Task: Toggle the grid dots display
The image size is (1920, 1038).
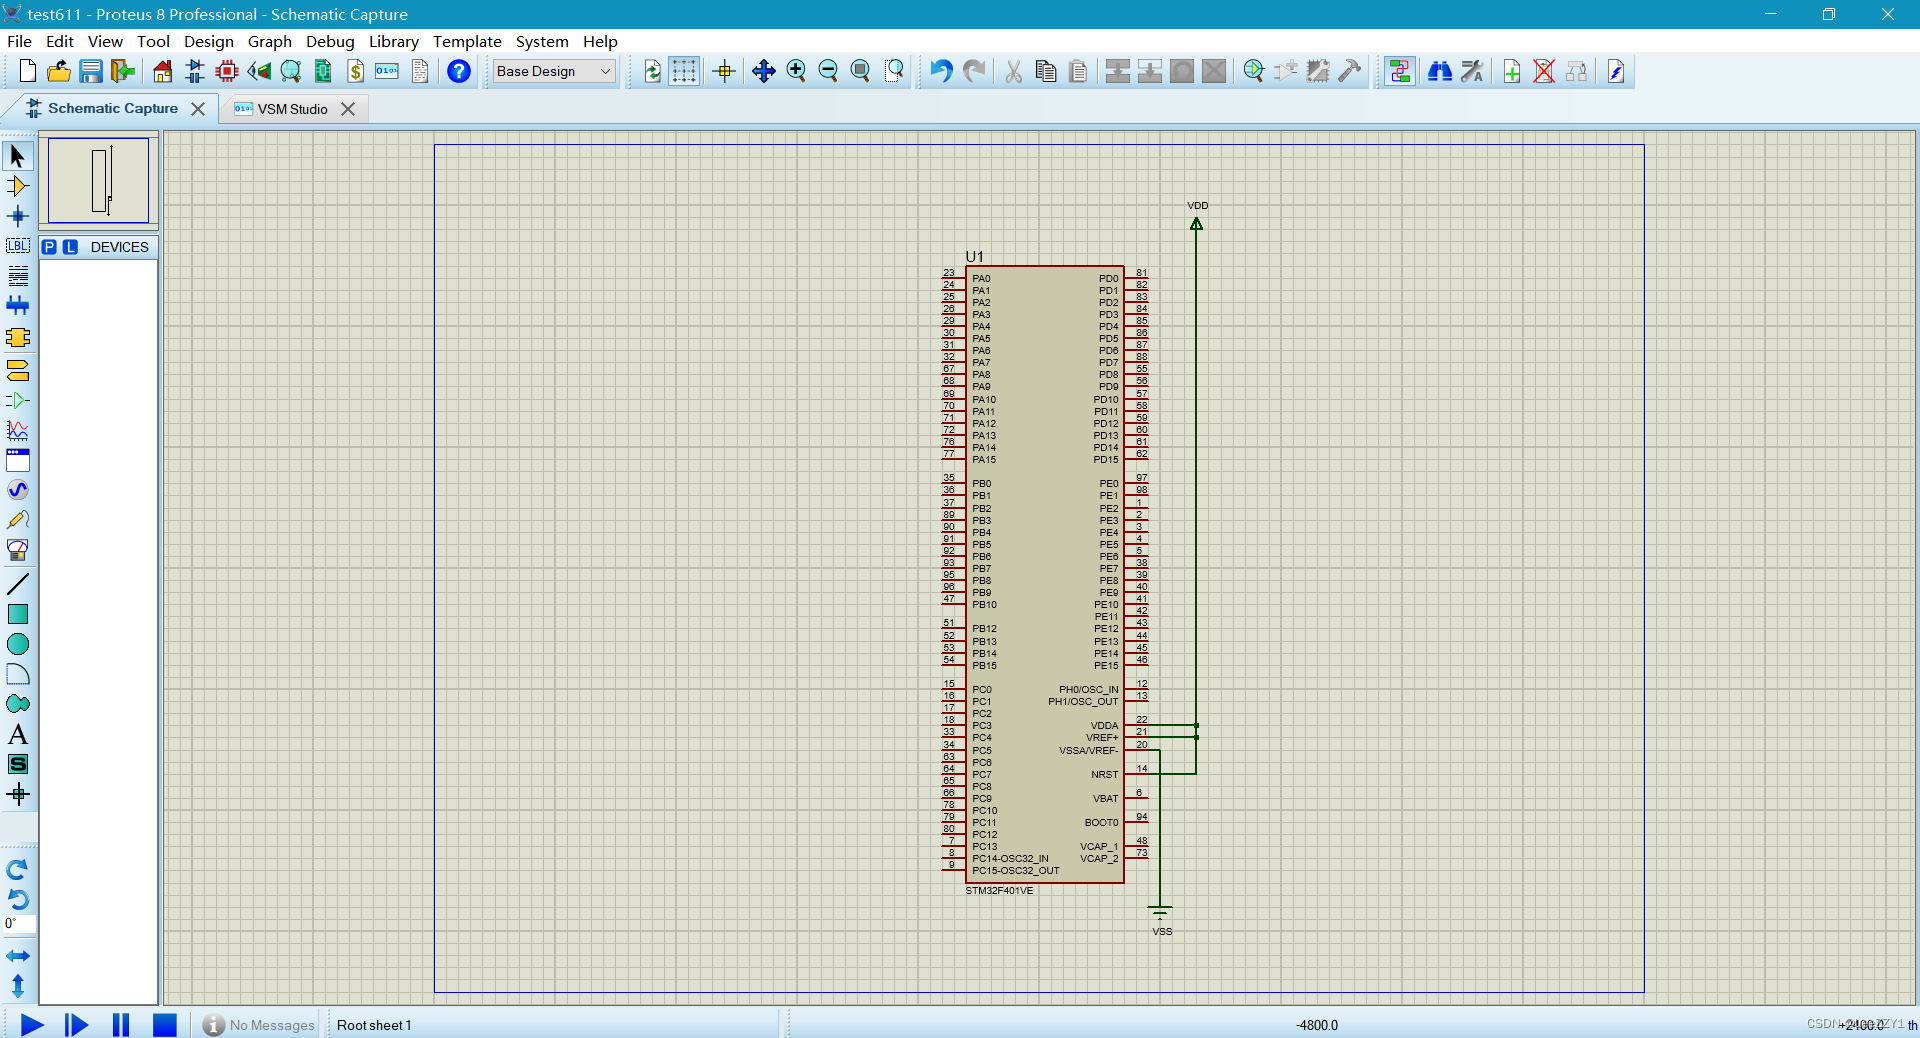Action: (x=684, y=71)
